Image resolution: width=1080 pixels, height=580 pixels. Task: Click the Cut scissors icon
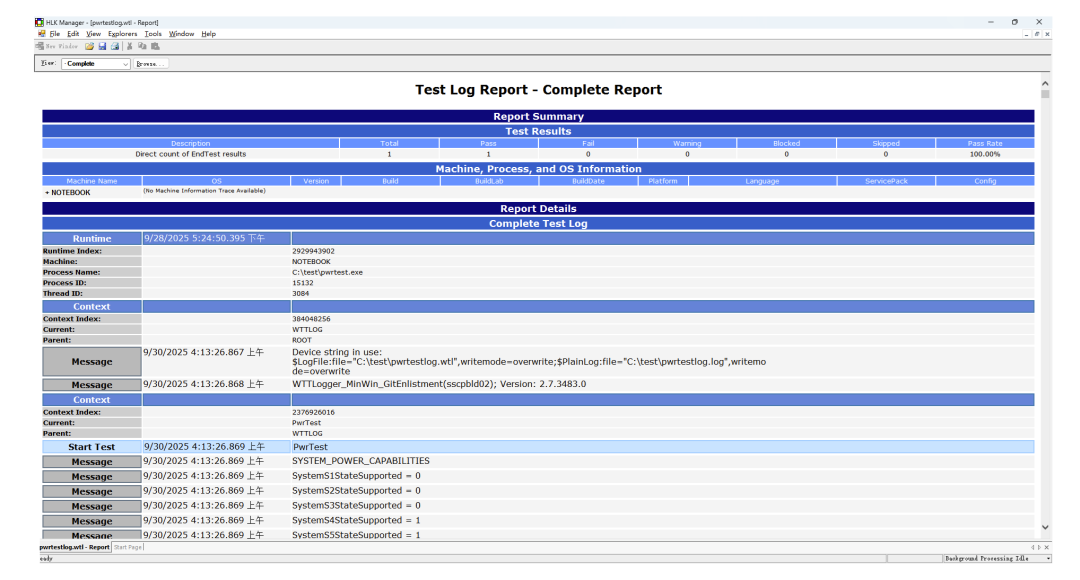pos(129,46)
